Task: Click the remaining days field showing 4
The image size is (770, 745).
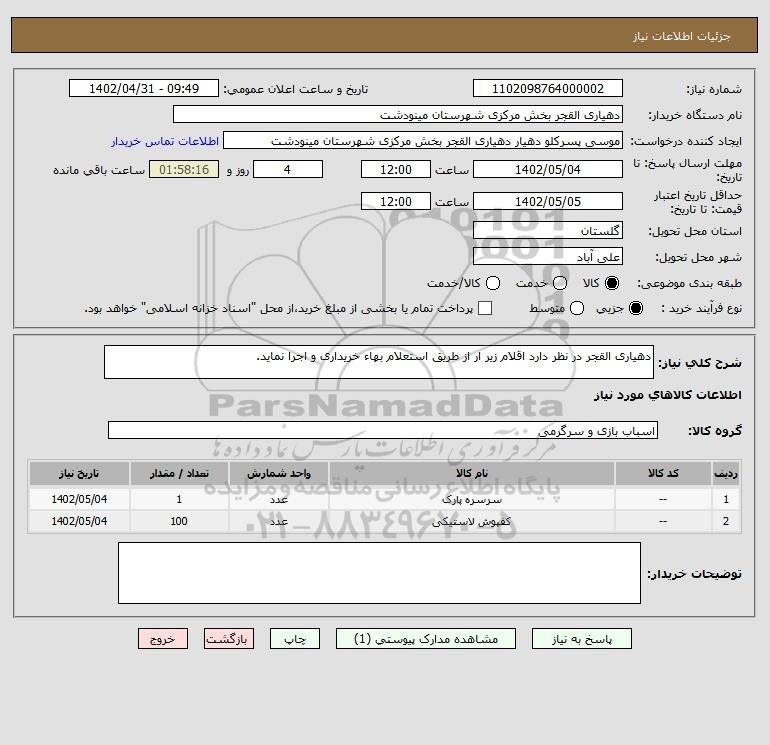Action: point(288,169)
